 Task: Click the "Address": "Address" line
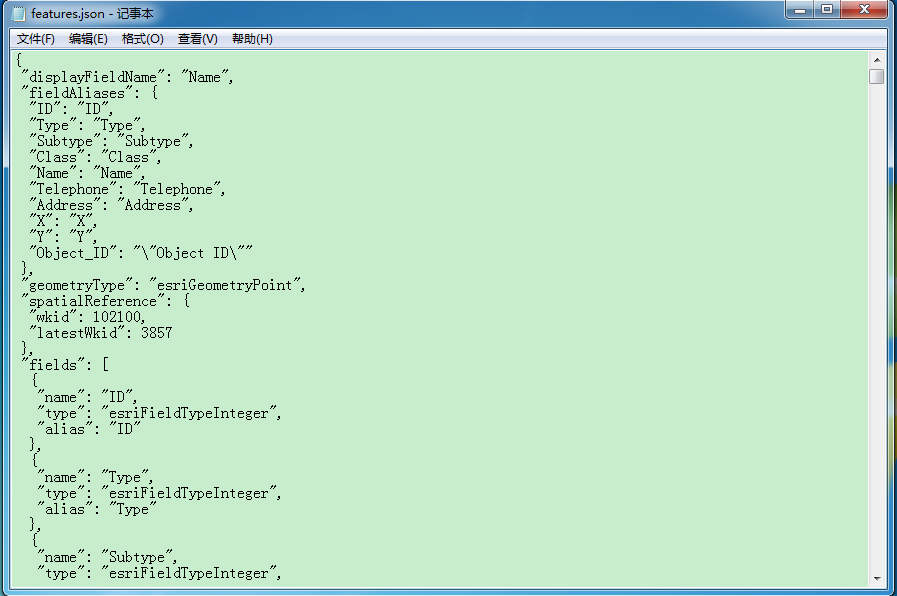[111, 205]
